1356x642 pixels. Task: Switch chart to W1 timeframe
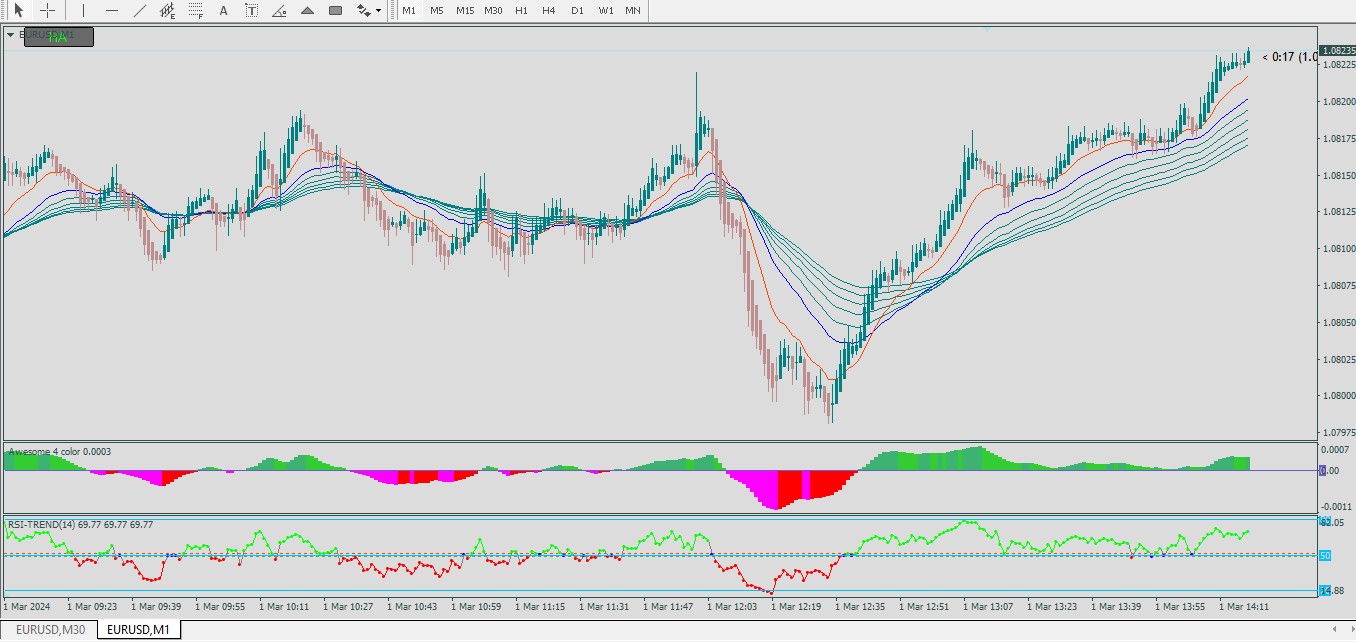click(606, 10)
